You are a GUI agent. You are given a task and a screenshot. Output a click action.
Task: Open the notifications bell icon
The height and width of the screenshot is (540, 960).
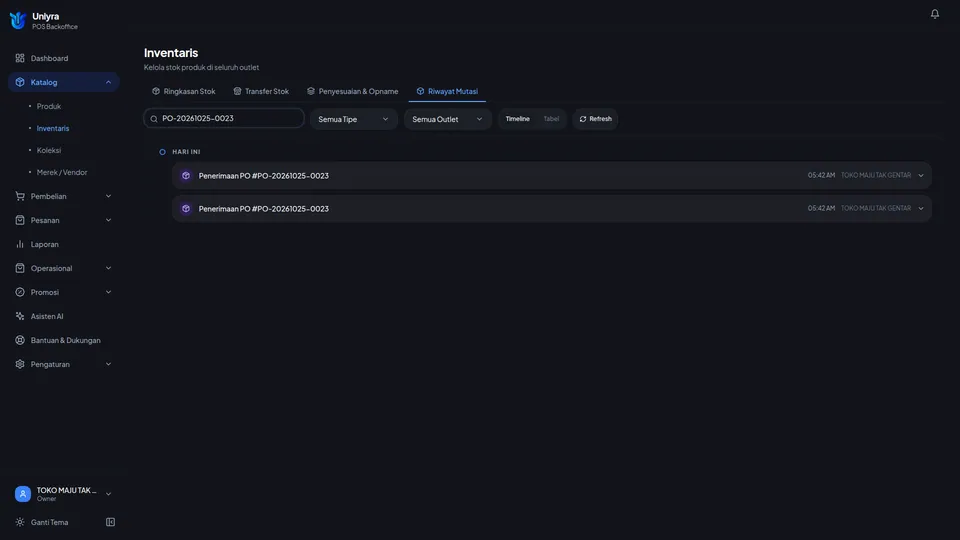[x=934, y=13]
